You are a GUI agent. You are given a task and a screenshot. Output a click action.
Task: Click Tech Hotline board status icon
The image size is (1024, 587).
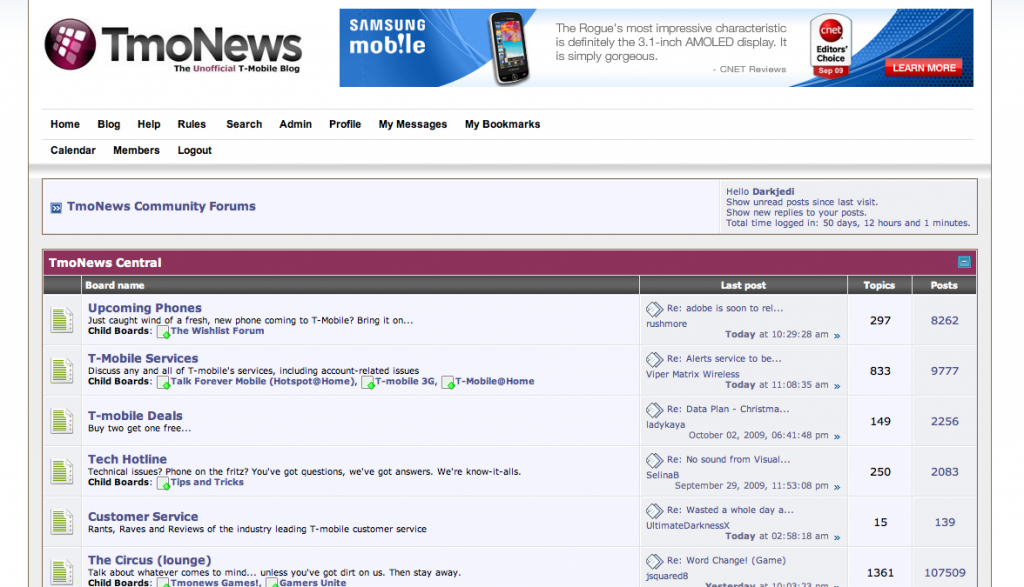[62, 471]
